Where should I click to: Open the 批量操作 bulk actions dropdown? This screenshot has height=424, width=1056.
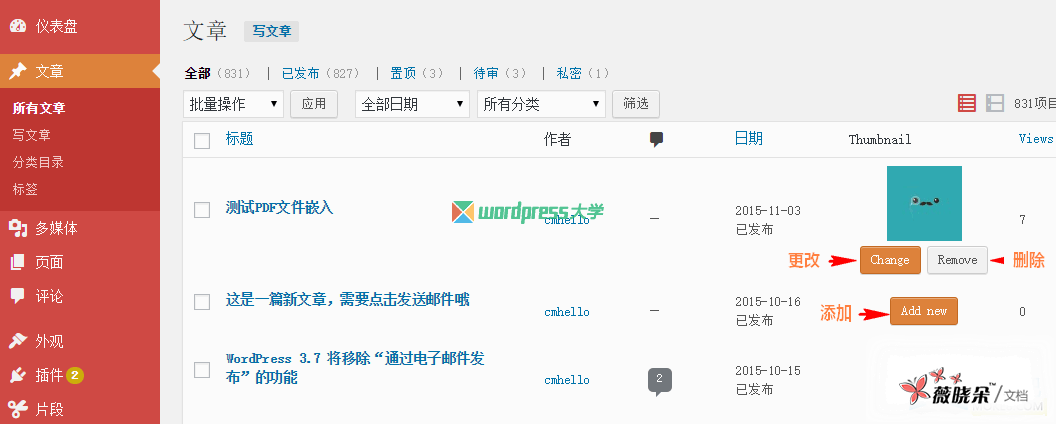click(234, 104)
